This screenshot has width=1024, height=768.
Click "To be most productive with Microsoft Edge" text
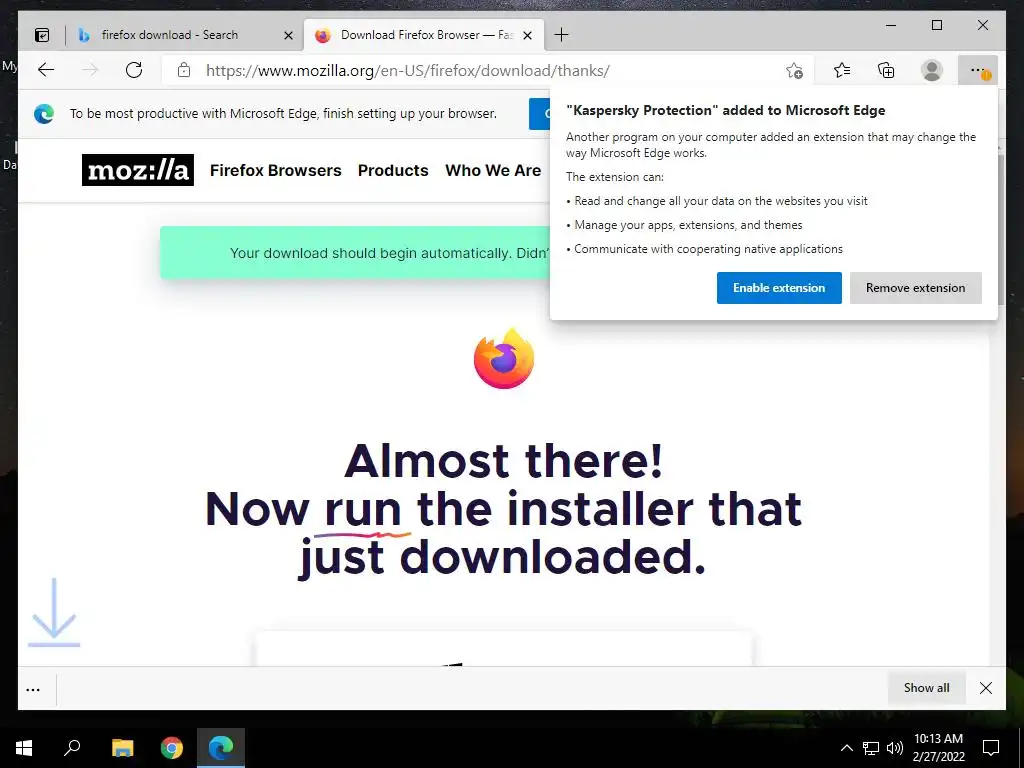pyautogui.click(x=283, y=114)
